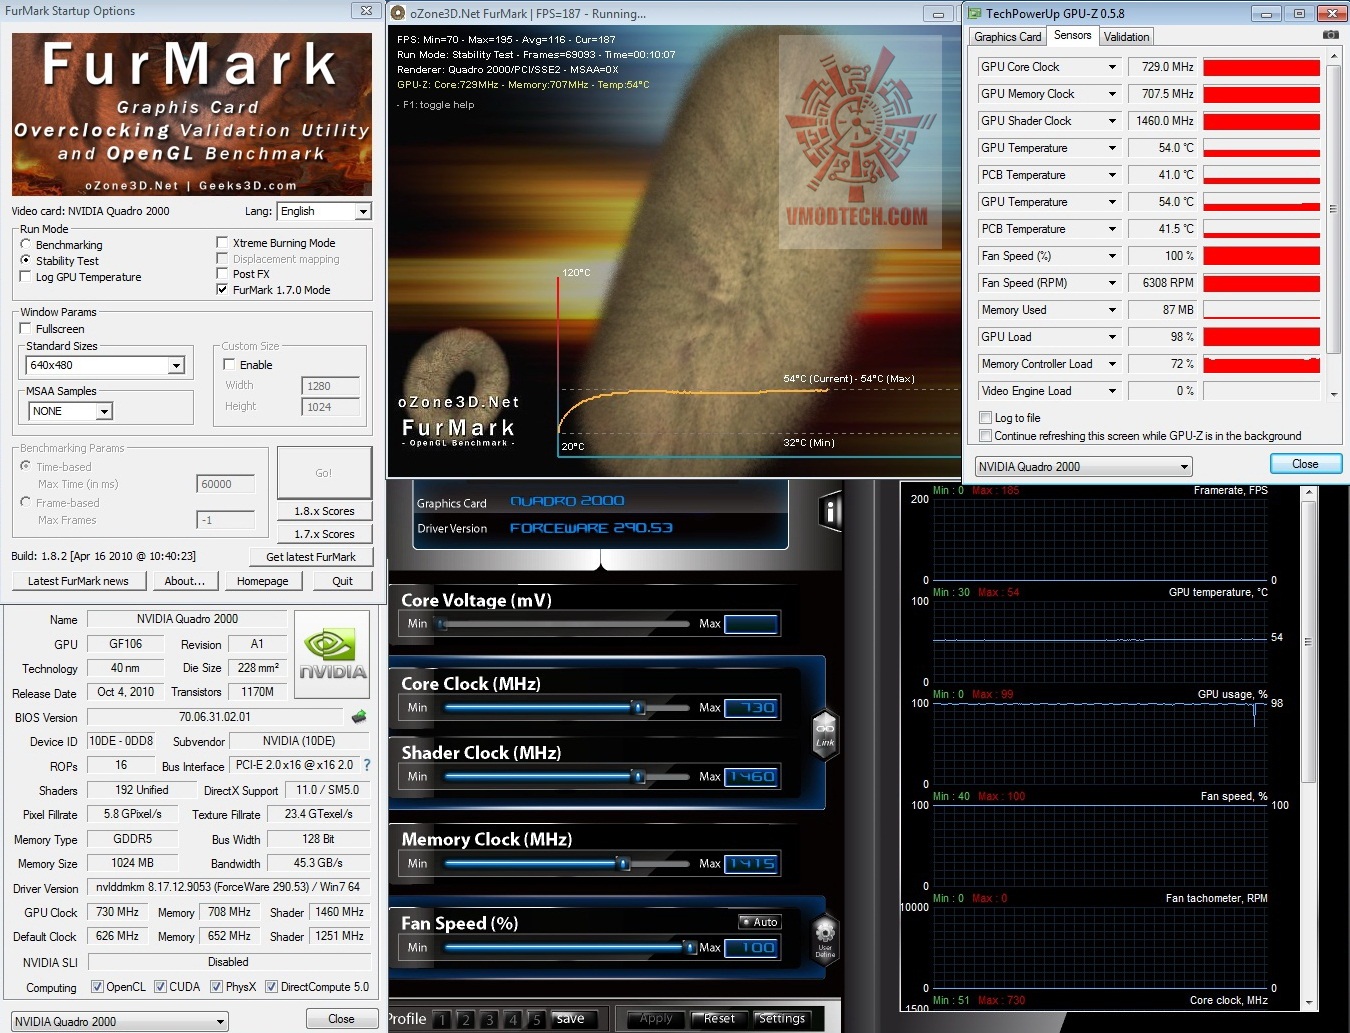The image size is (1350, 1033).
Task: Select Afterburner profile slot 5
Action: tap(536, 1020)
